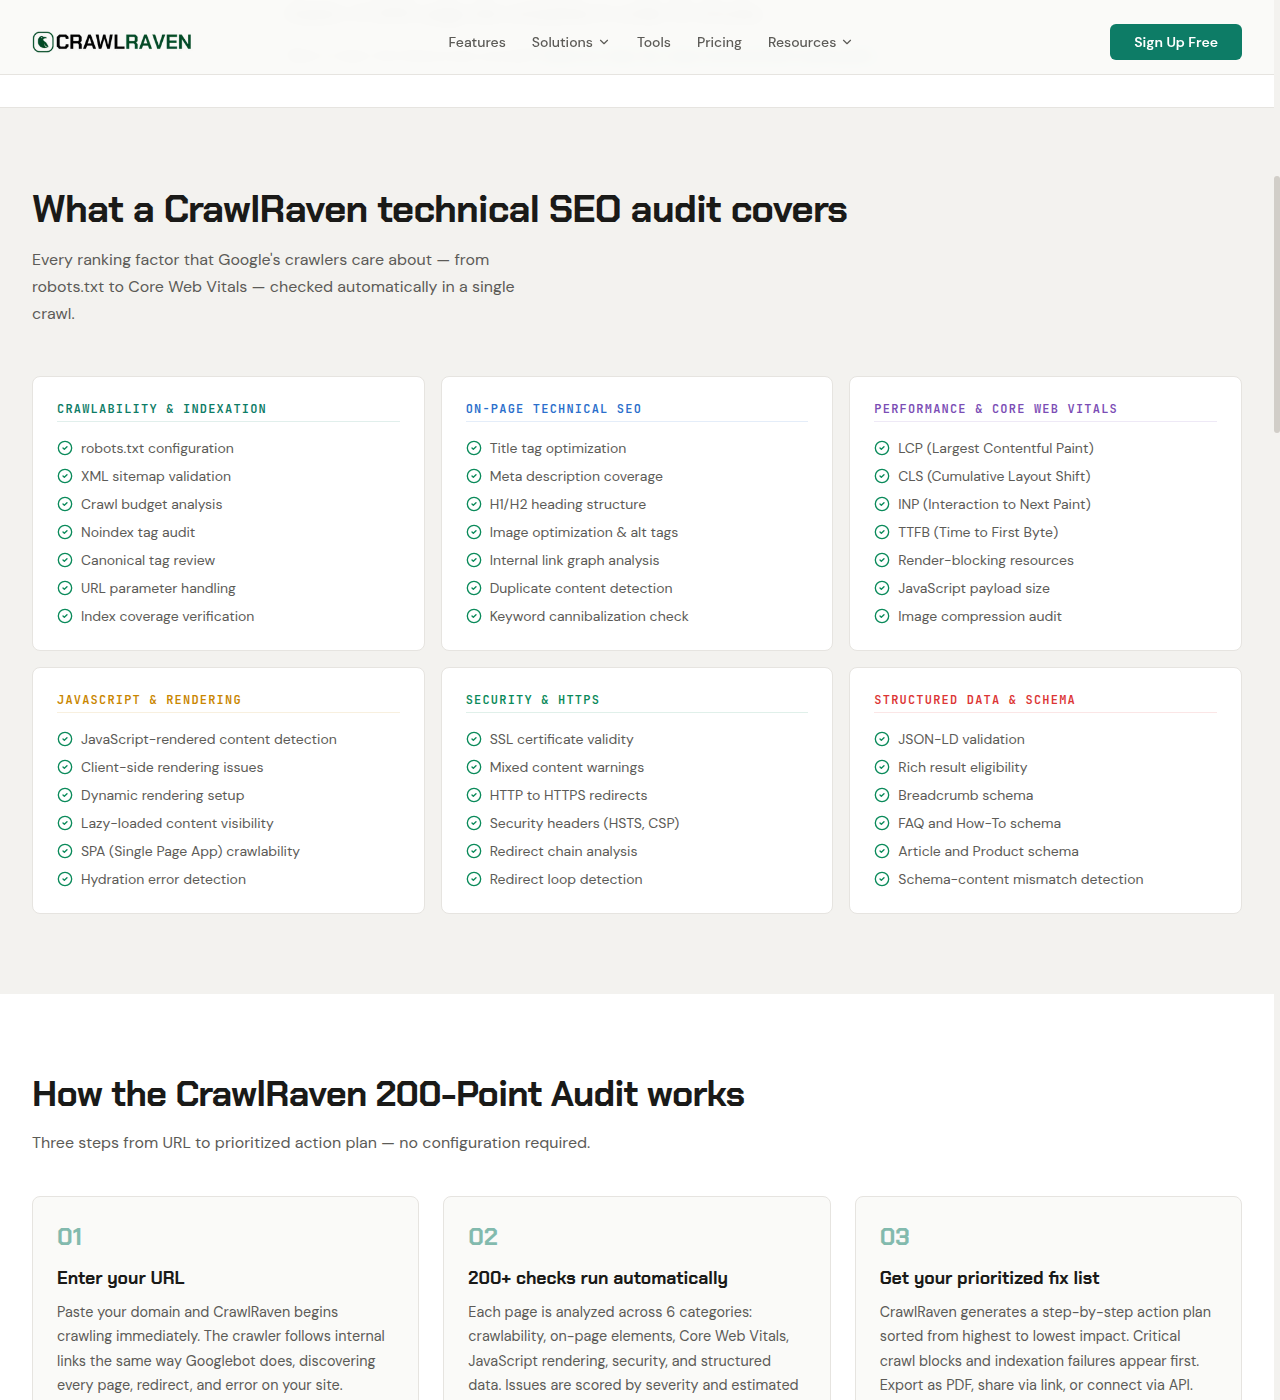The height and width of the screenshot is (1400, 1280).
Task: Click check icon beside Hydration error detection
Action: pyautogui.click(x=65, y=879)
